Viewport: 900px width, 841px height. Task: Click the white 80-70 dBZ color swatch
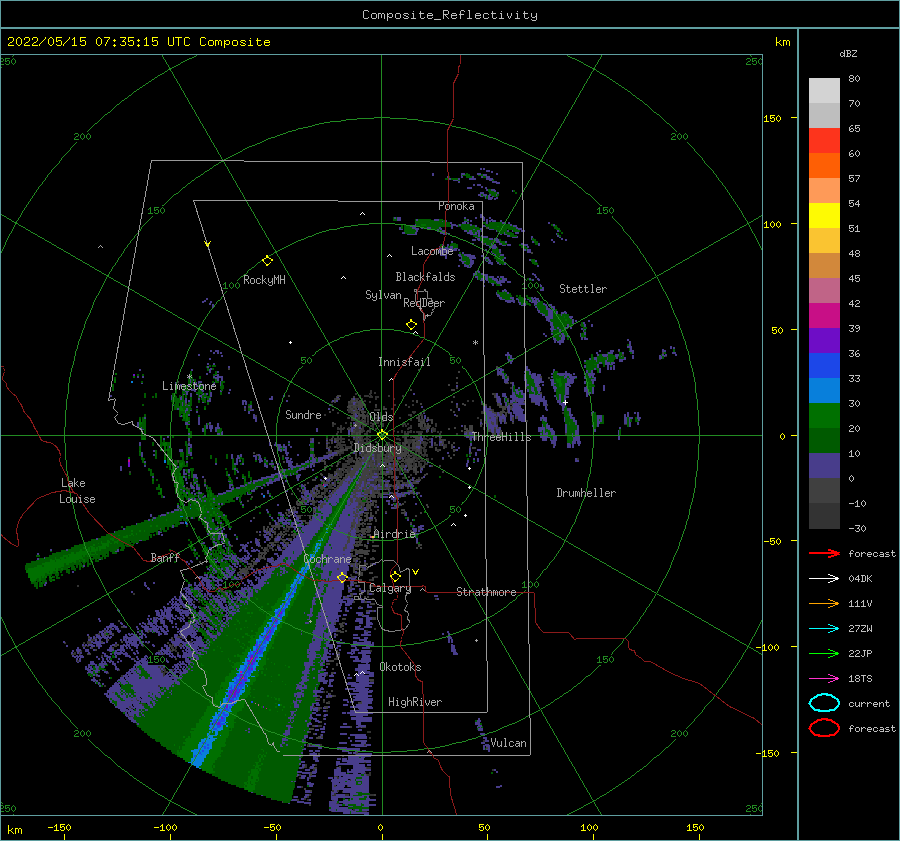[x=824, y=91]
